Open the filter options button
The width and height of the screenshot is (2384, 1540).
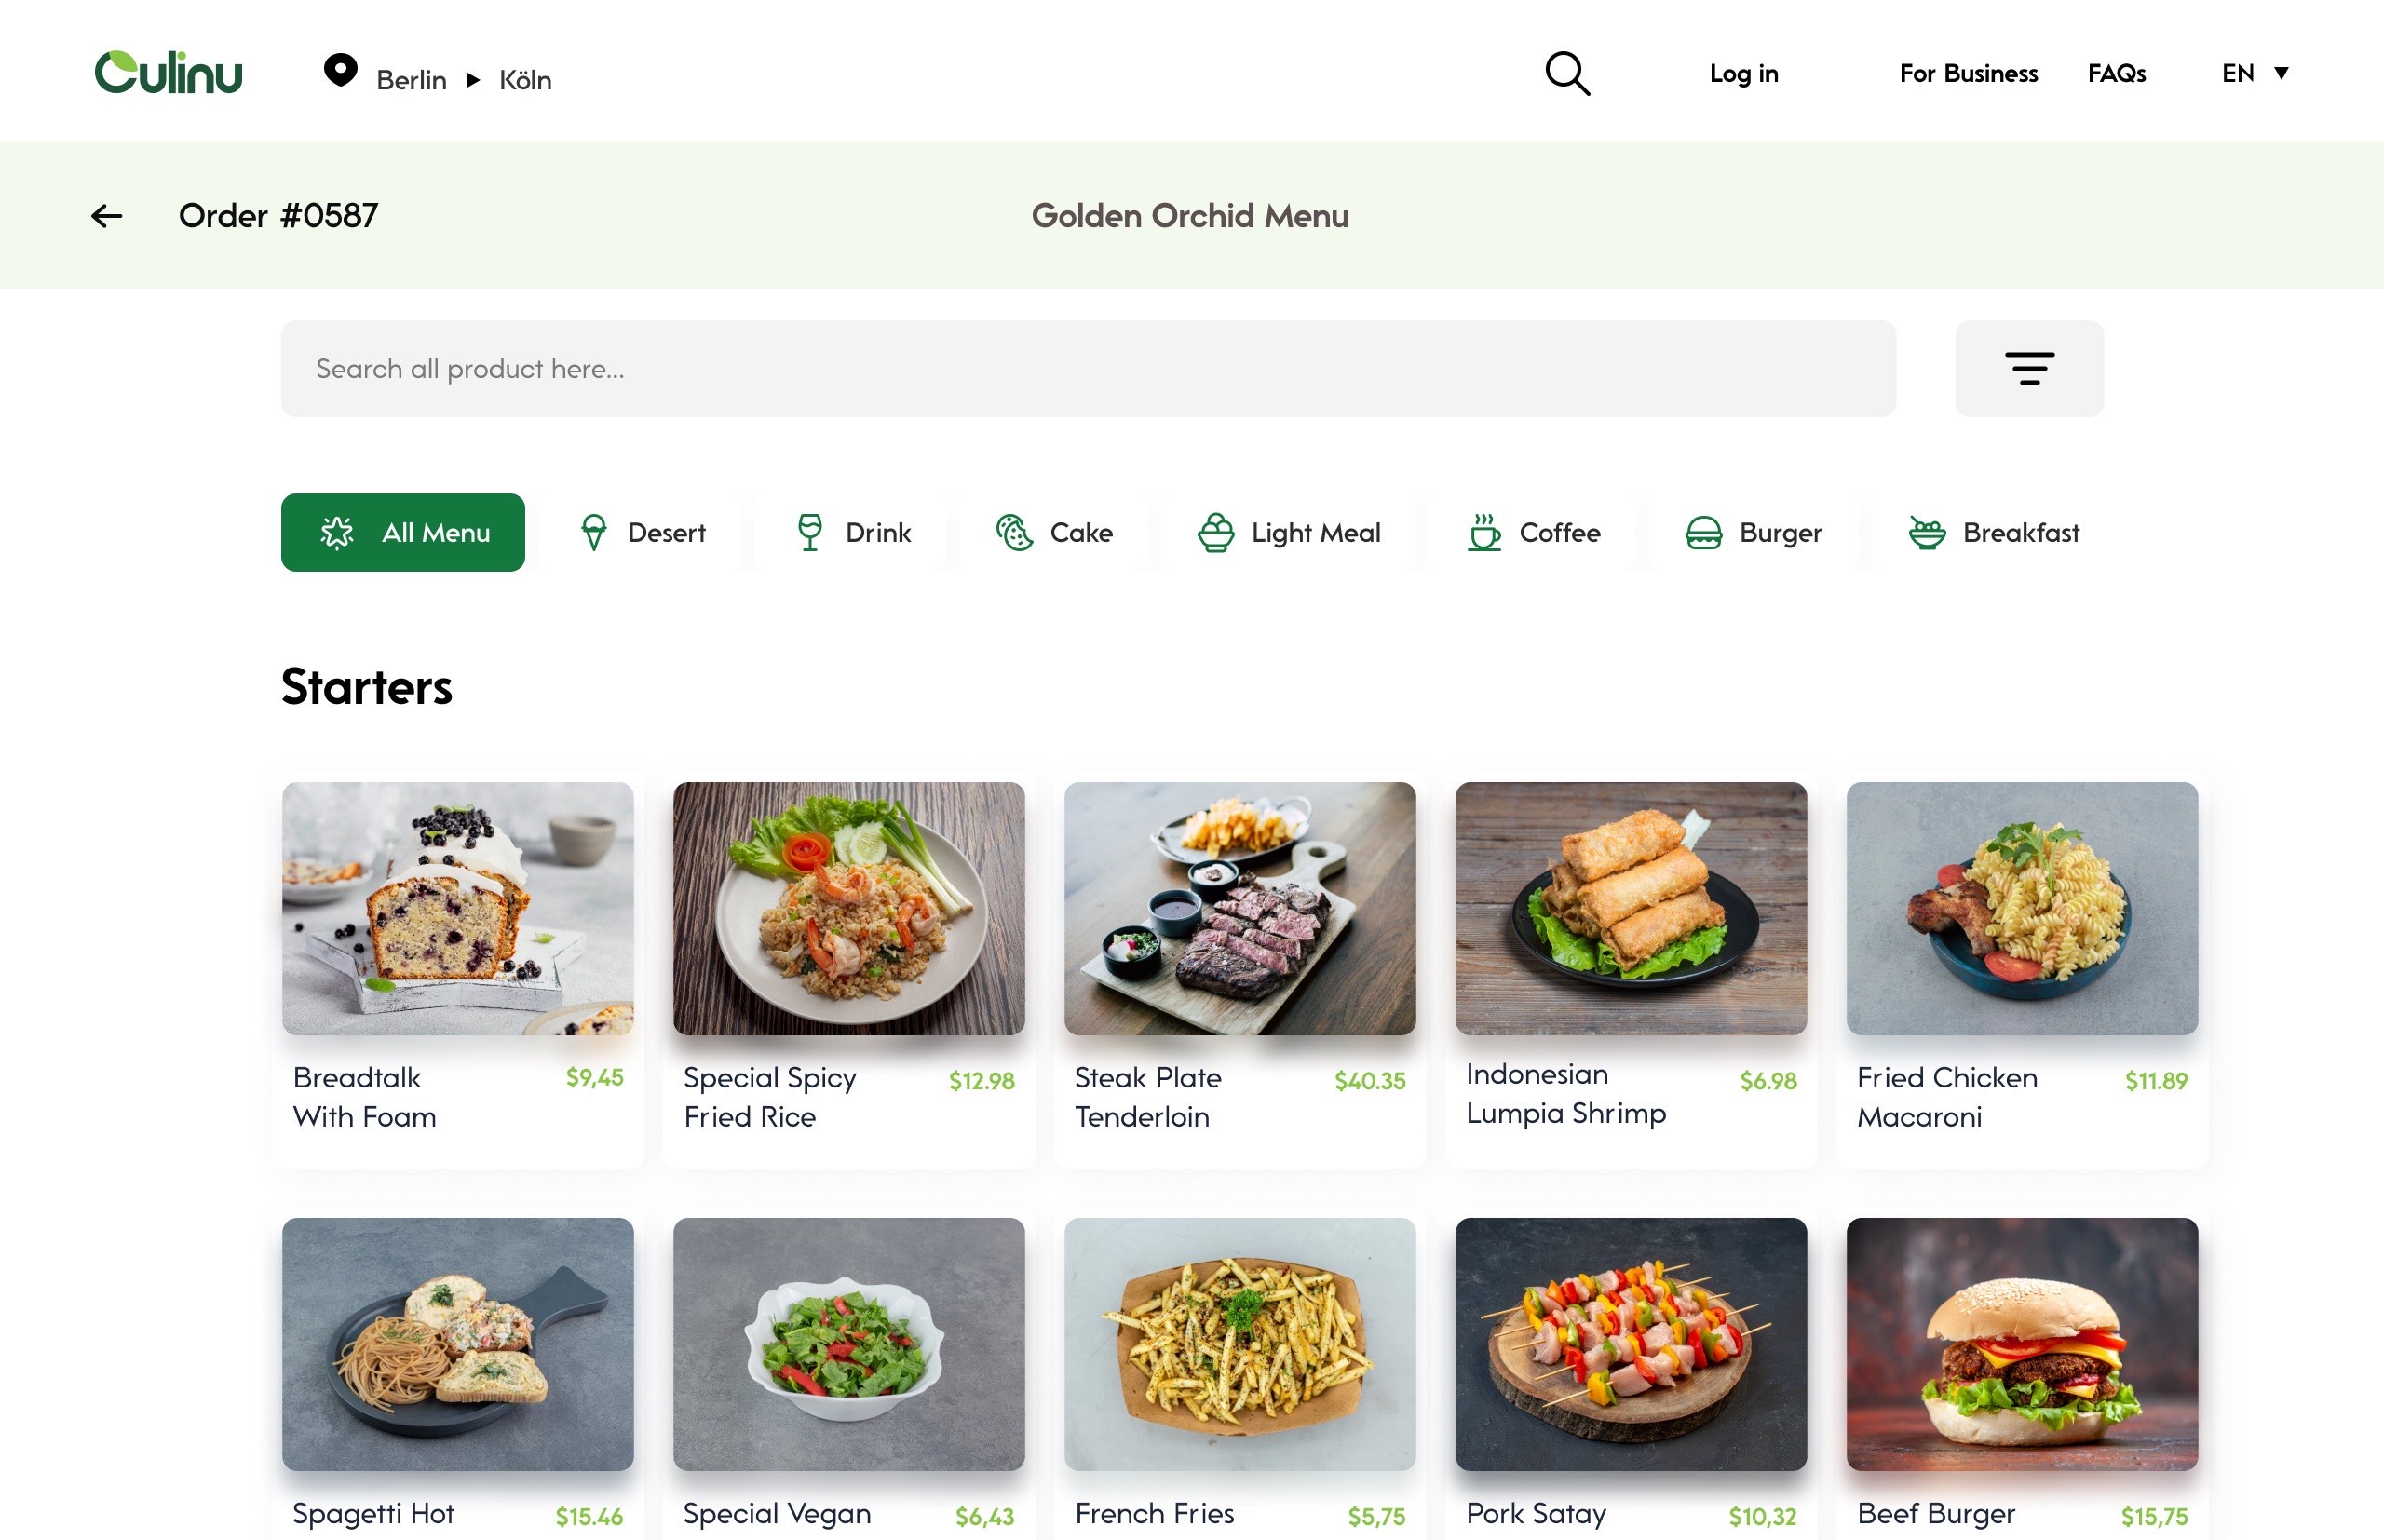pyautogui.click(x=2028, y=368)
